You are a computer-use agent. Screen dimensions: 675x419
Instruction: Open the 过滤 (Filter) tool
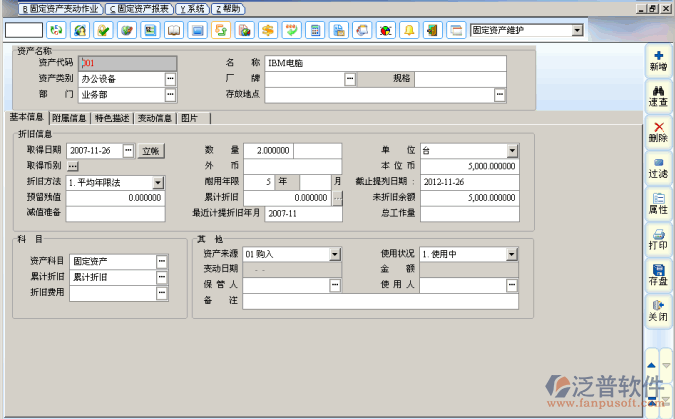(658, 167)
